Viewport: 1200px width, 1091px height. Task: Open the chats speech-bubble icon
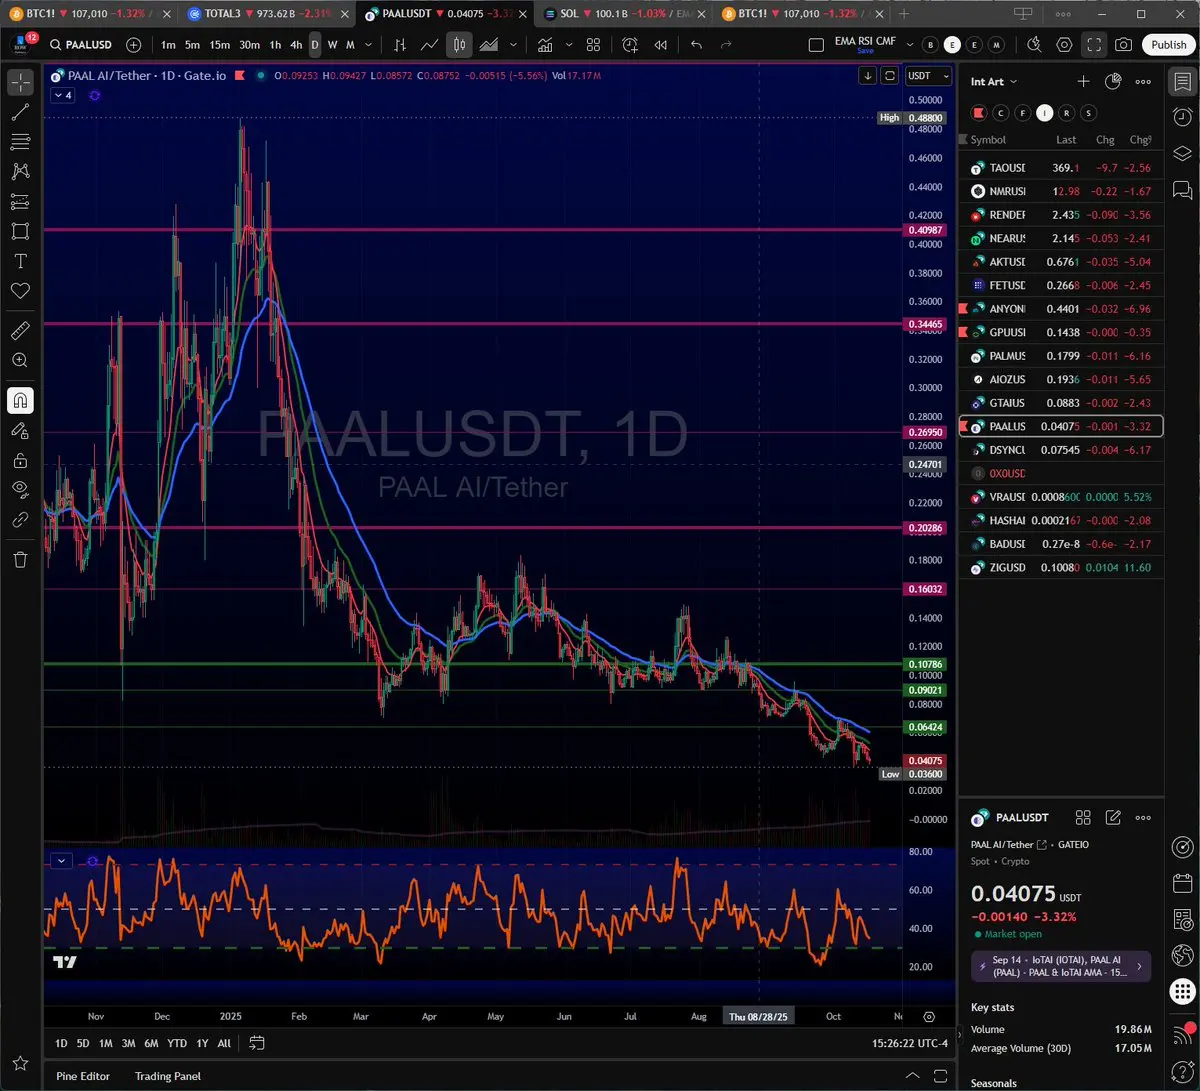pos(1182,188)
